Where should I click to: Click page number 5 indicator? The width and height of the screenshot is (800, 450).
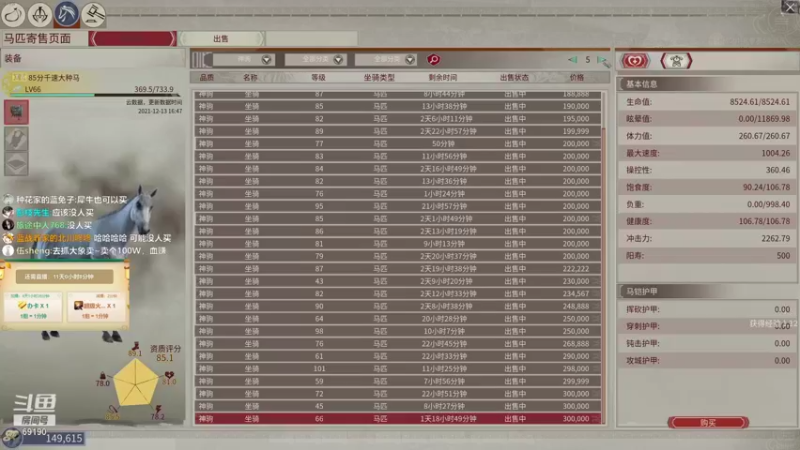pos(587,60)
